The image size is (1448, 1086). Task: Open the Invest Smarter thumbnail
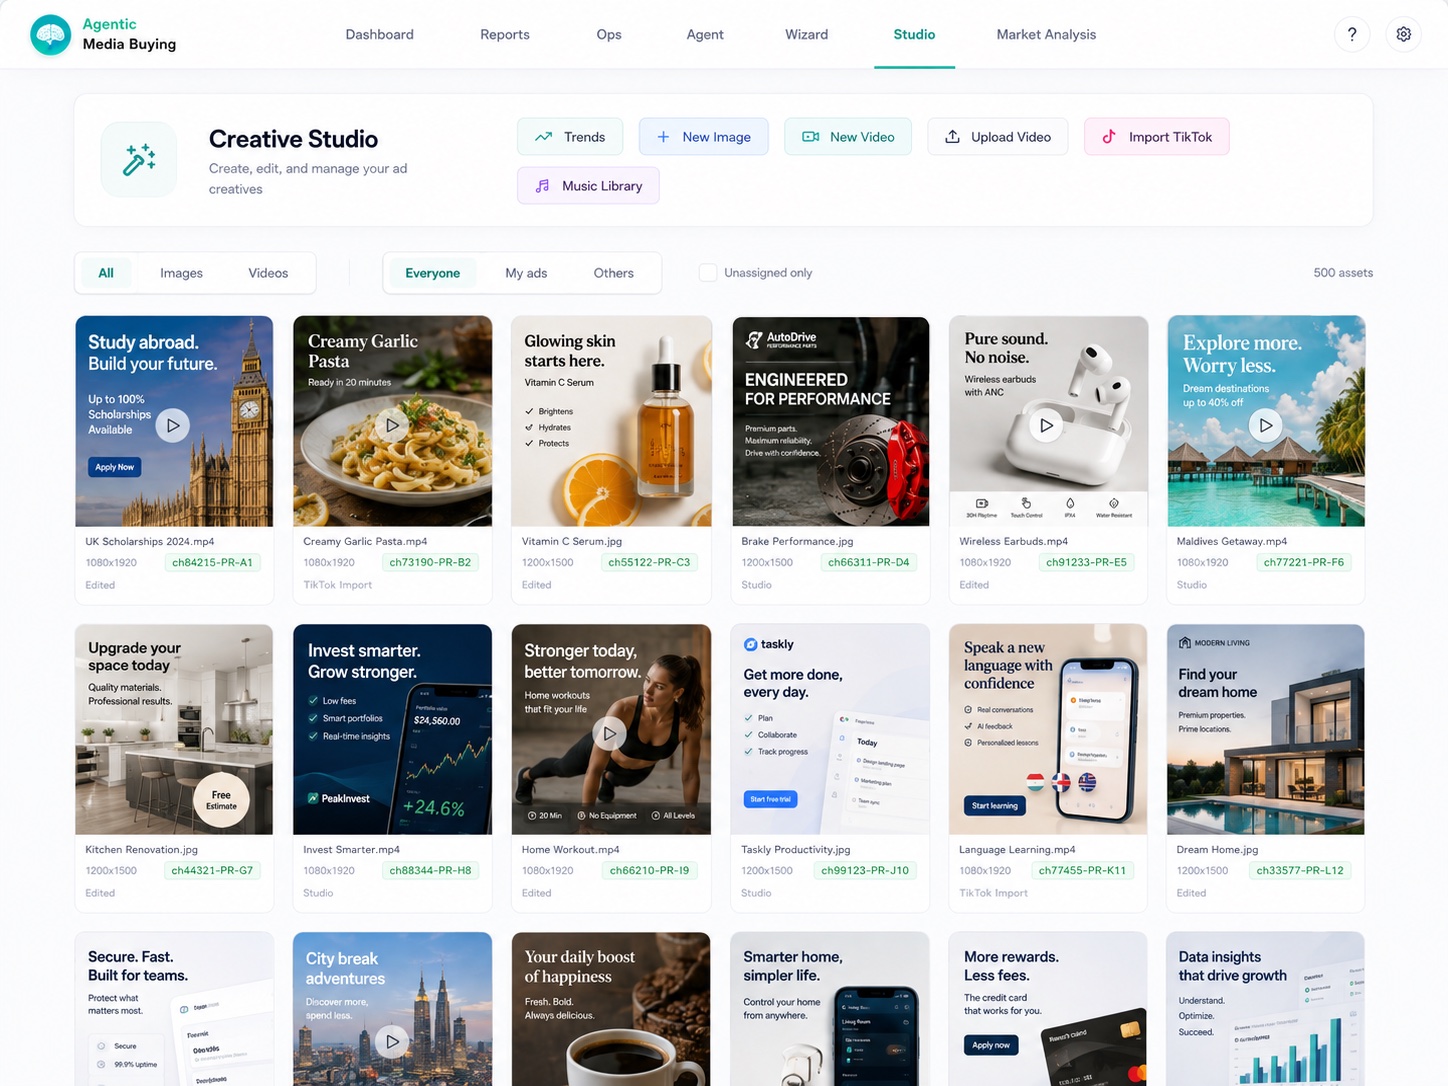pyautogui.click(x=392, y=729)
